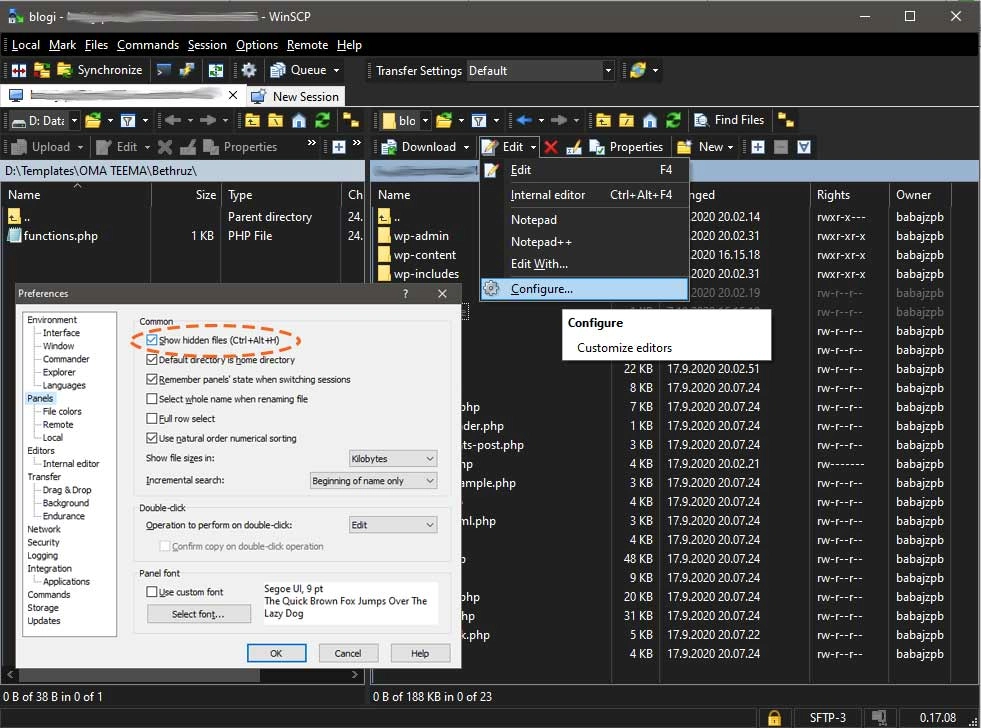Select Notepad++ from the Edit menu
This screenshot has height=728, width=981.
[541, 242]
